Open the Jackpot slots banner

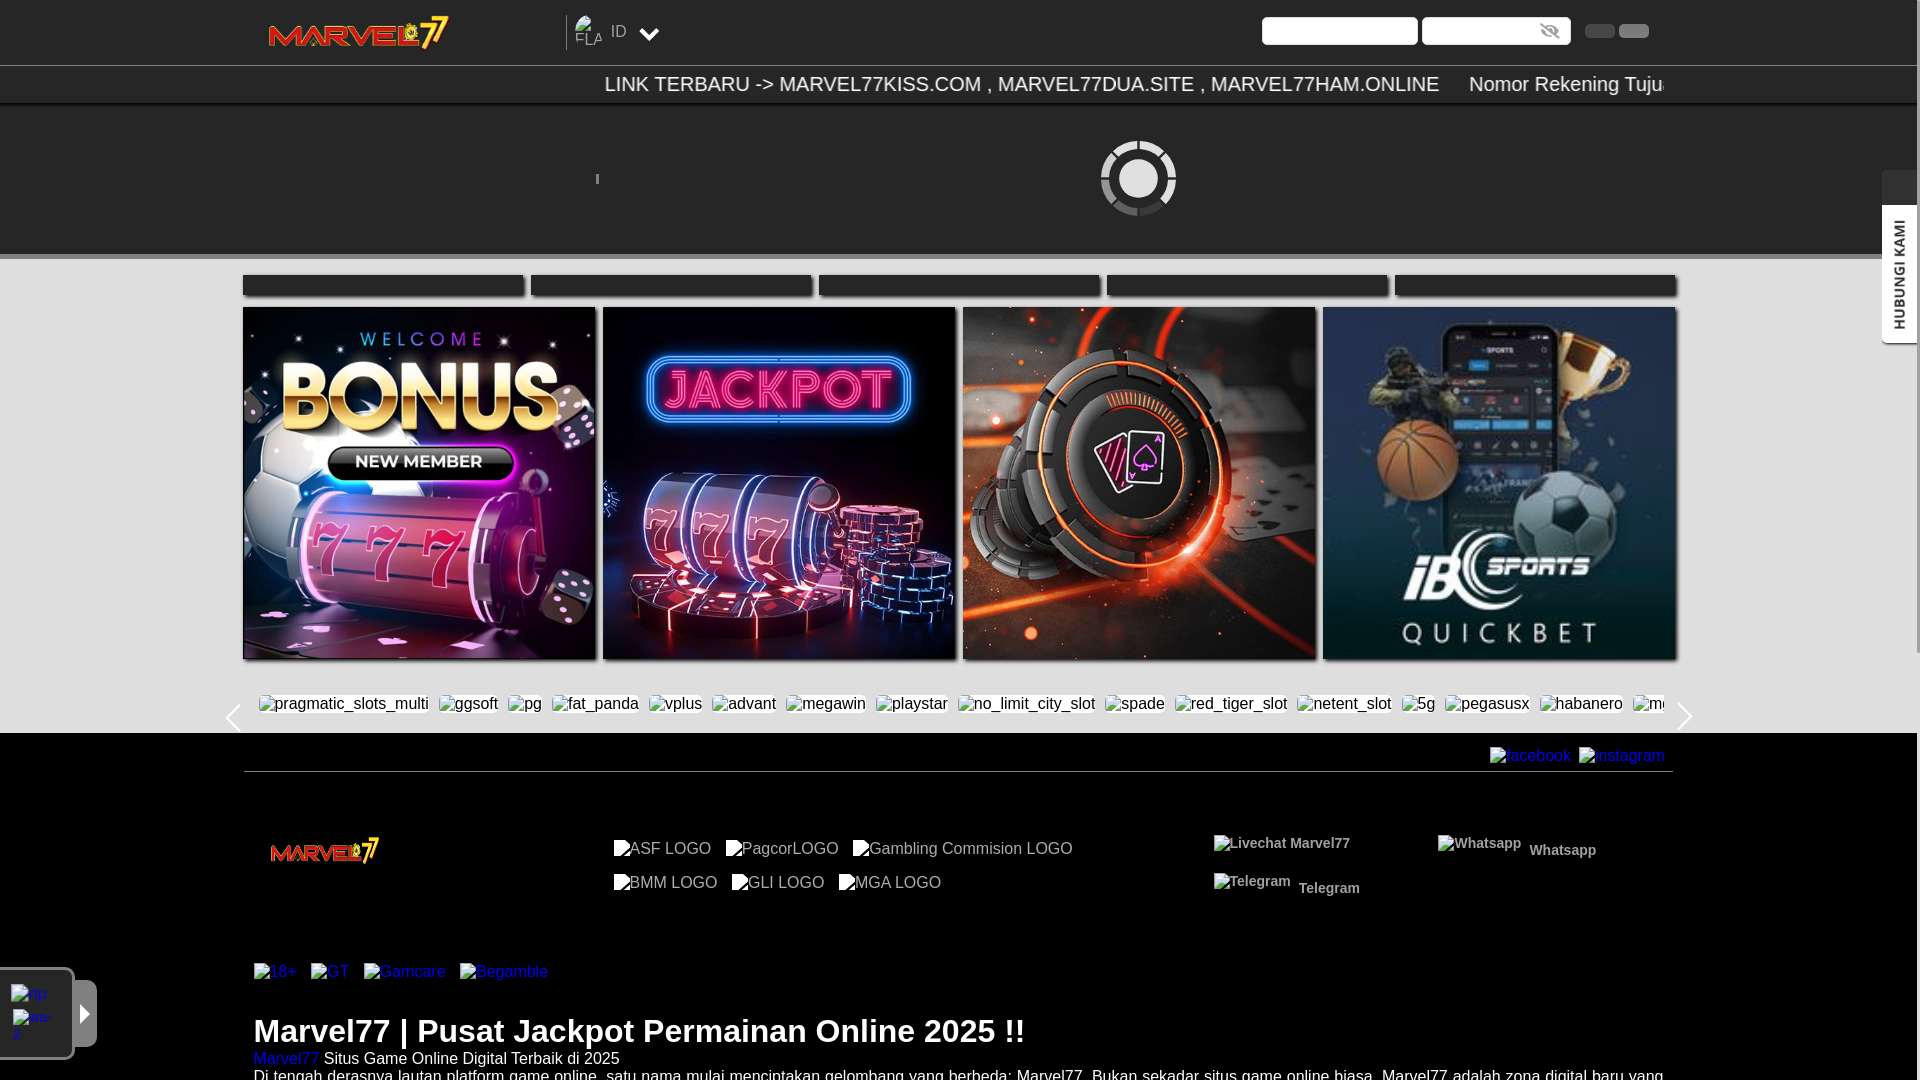coord(779,482)
